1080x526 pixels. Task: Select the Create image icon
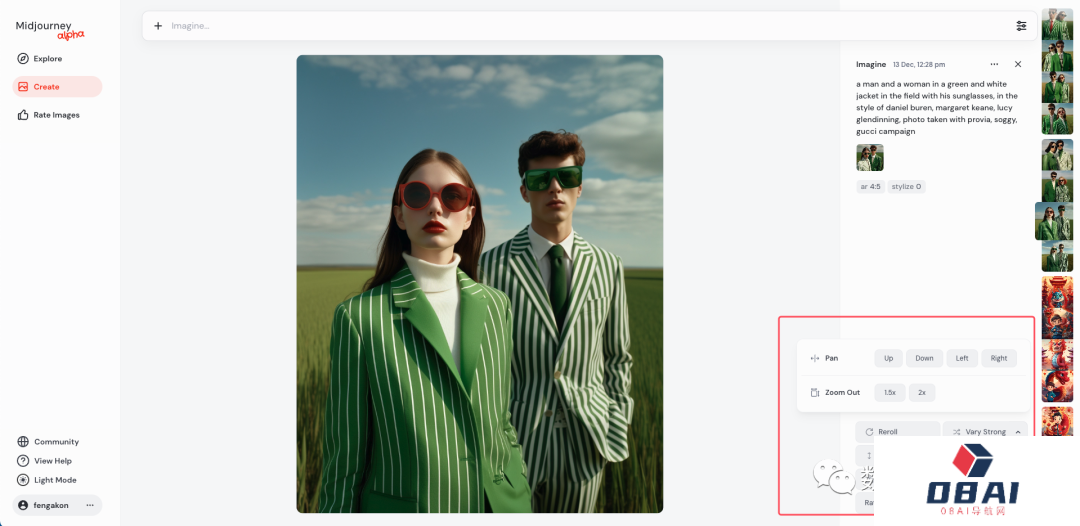click(23, 87)
